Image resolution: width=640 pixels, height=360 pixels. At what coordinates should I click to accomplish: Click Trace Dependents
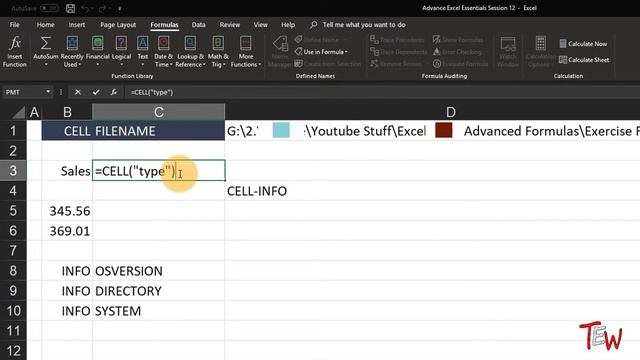[x=398, y=52]
